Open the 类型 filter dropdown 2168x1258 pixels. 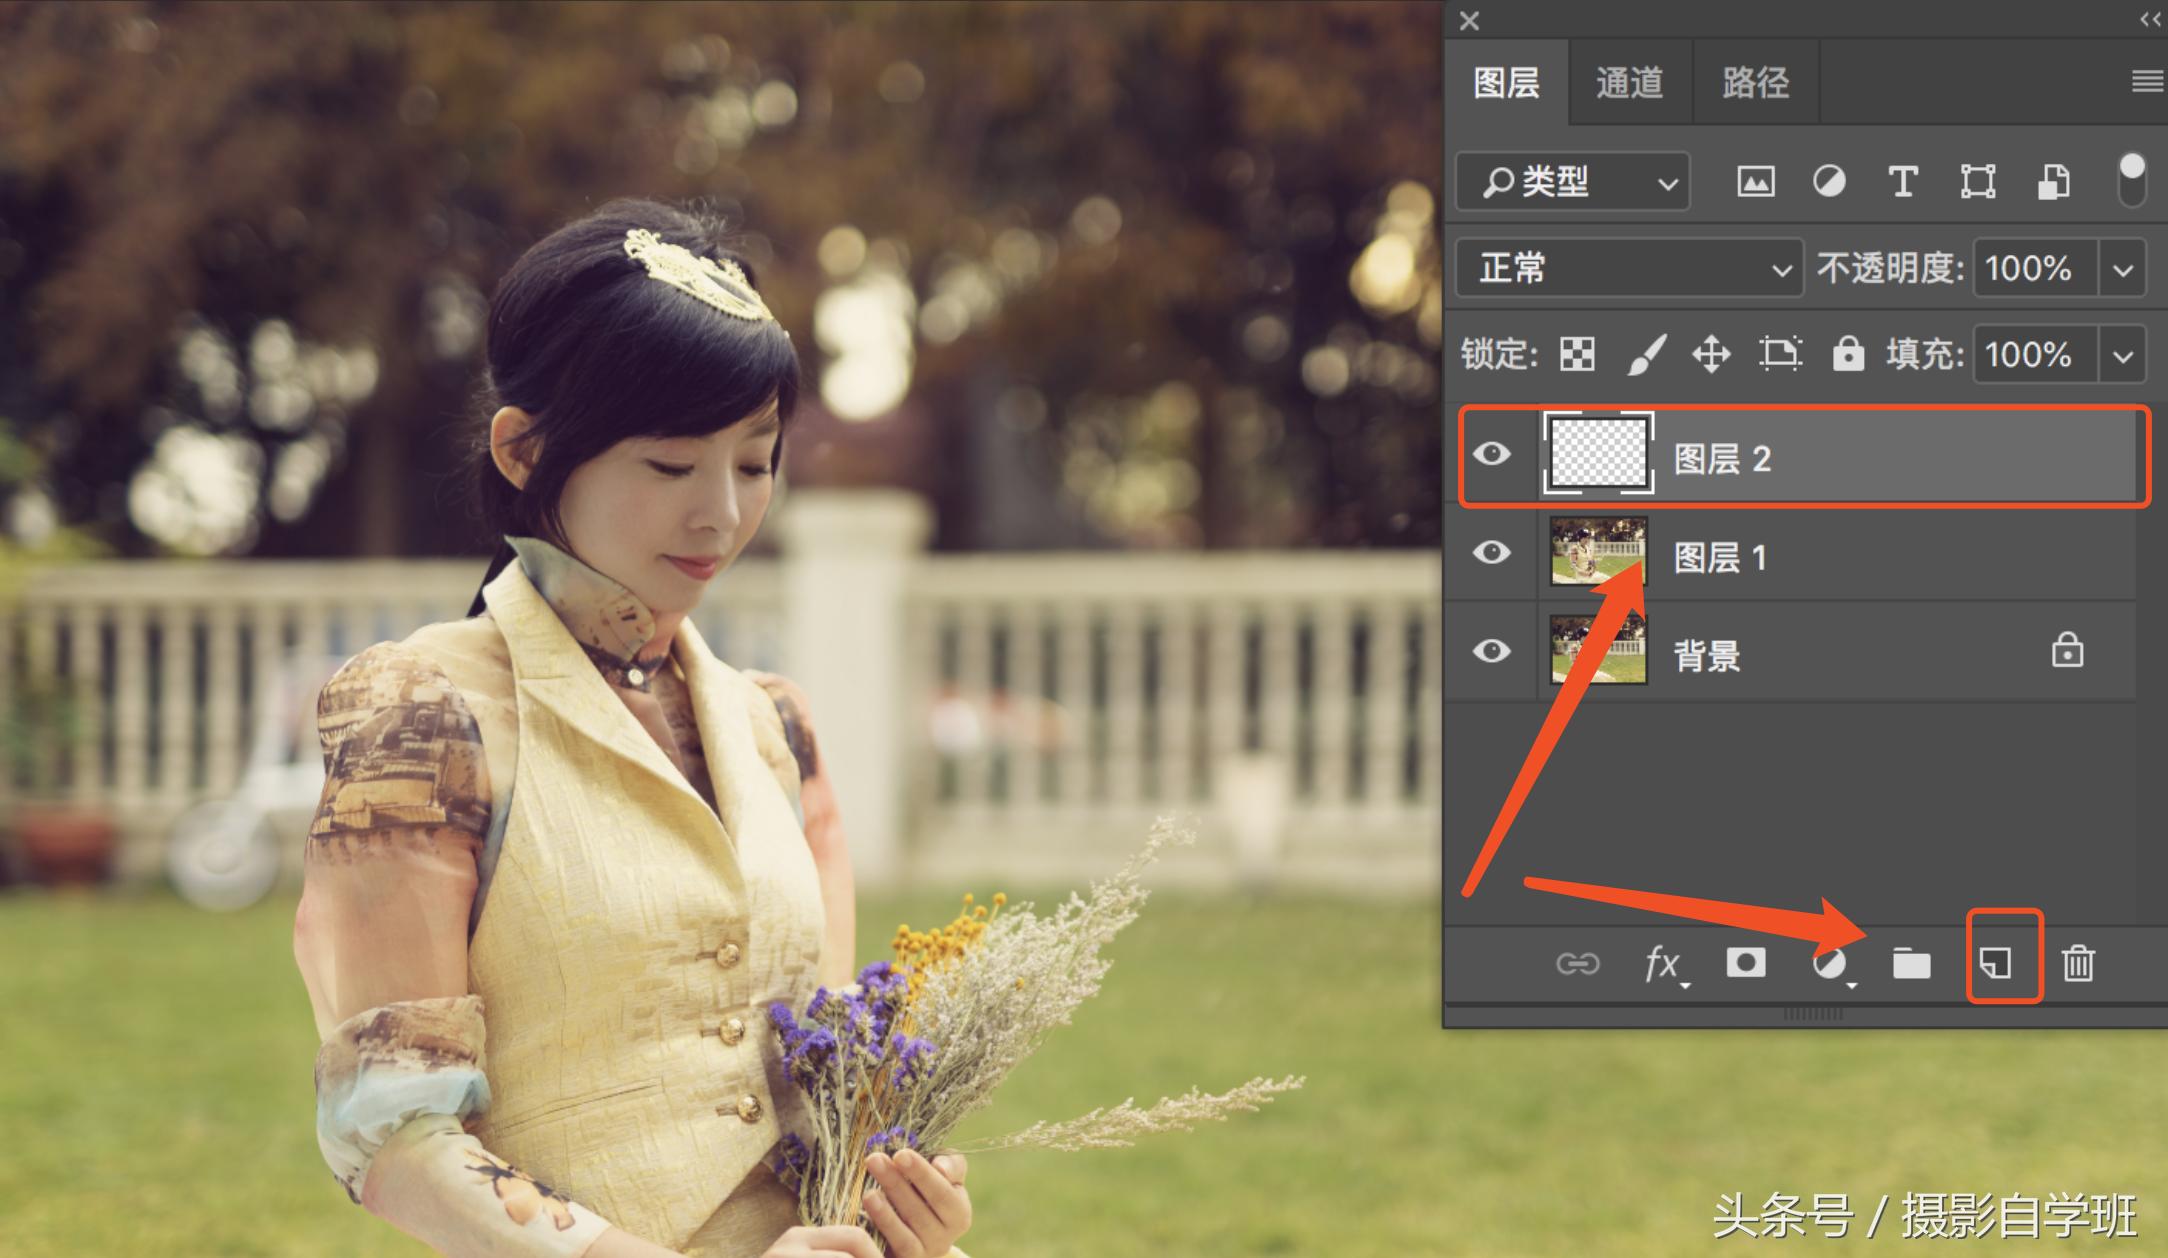(1572, 182)
